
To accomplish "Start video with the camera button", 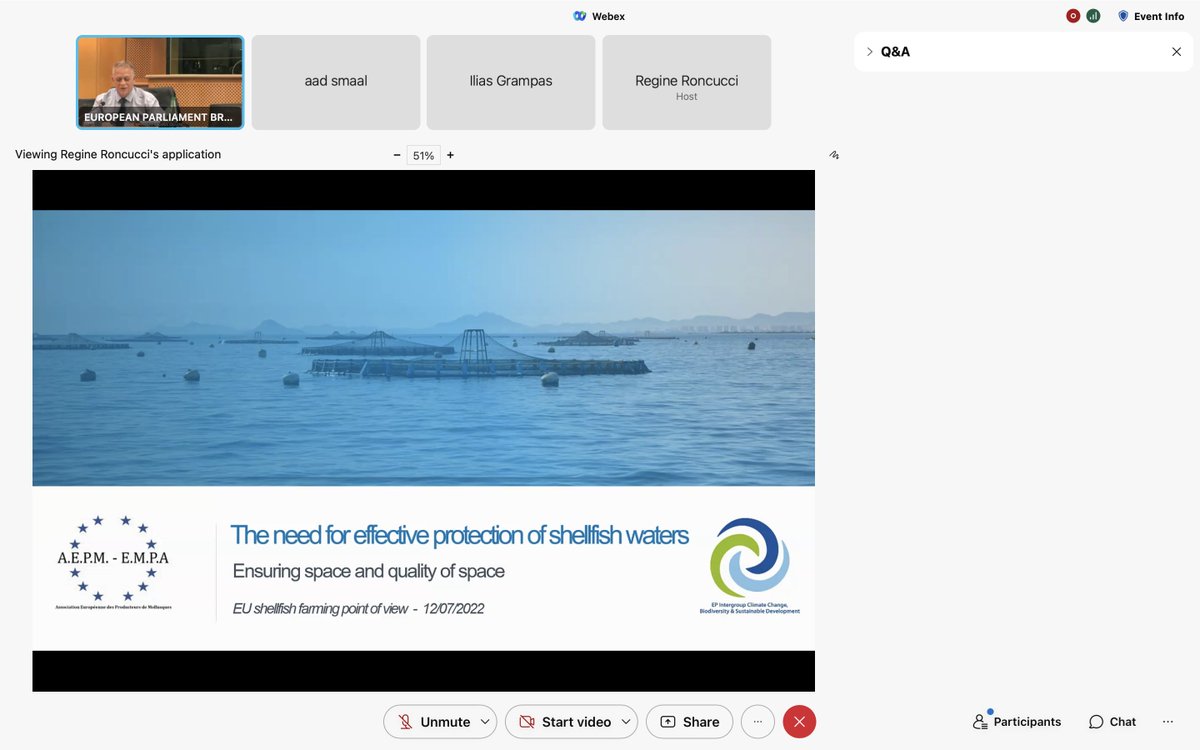I will coord(565,722).
